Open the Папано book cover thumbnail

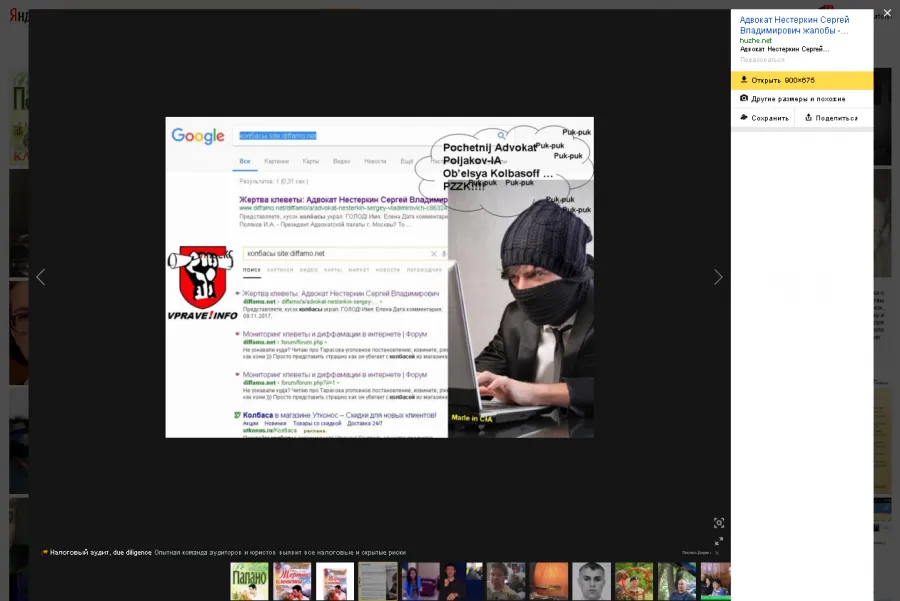[x=249, y=581]
